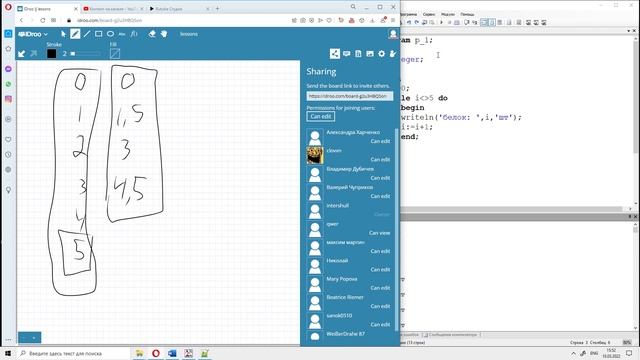Open Instagram in Opera sidebar
The height and width of the screenshot is (360, 640).
(9, 99)
